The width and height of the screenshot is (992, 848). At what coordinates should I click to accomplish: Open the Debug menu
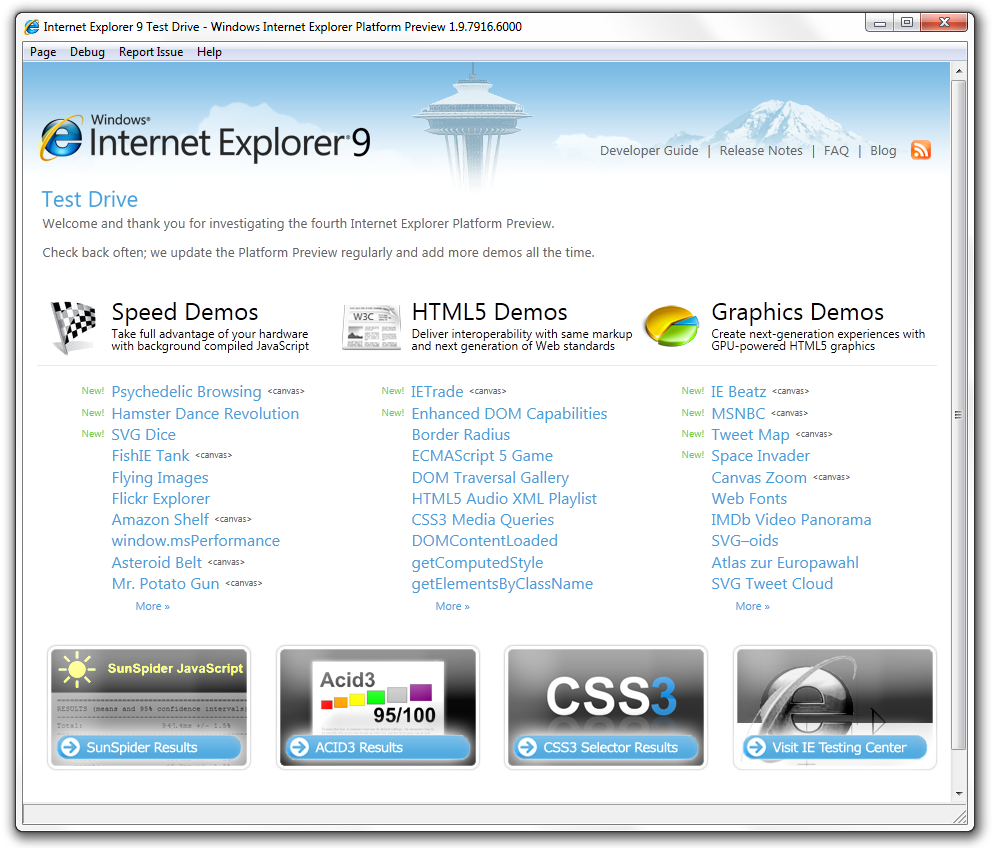[x=87, y=52]
